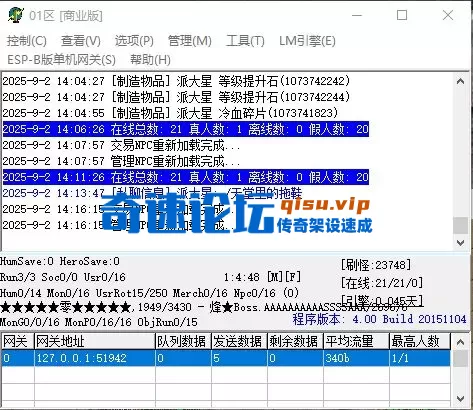473x410 pixels.
Task: Open the 查看(V) menu
Action: 81,41
